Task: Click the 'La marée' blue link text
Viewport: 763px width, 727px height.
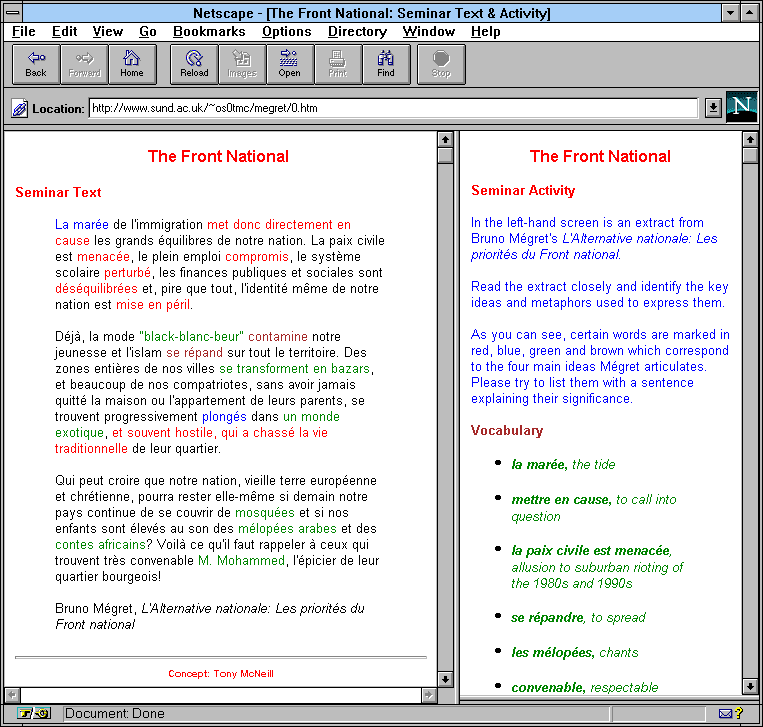Action: 82,225
